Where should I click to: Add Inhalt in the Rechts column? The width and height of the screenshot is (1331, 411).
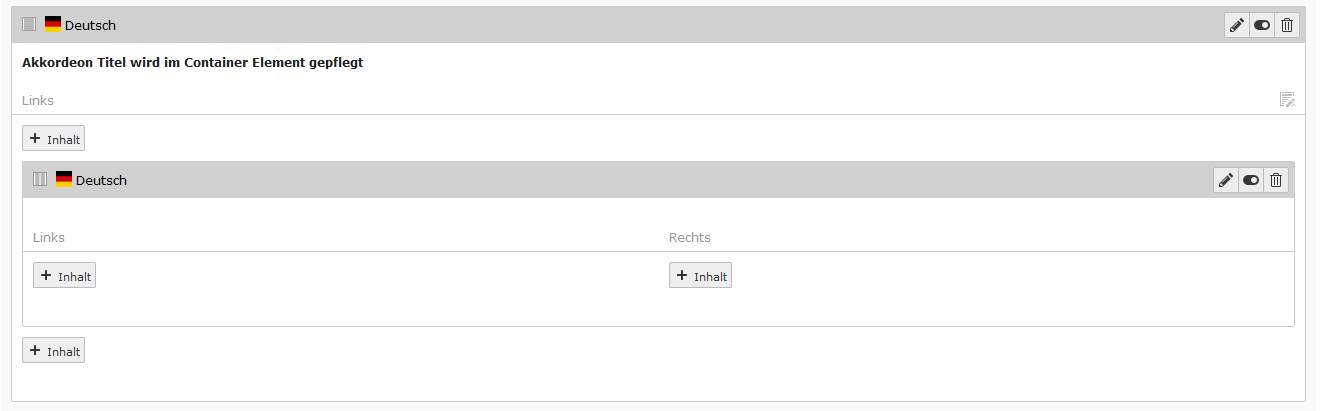click(700, 275)
